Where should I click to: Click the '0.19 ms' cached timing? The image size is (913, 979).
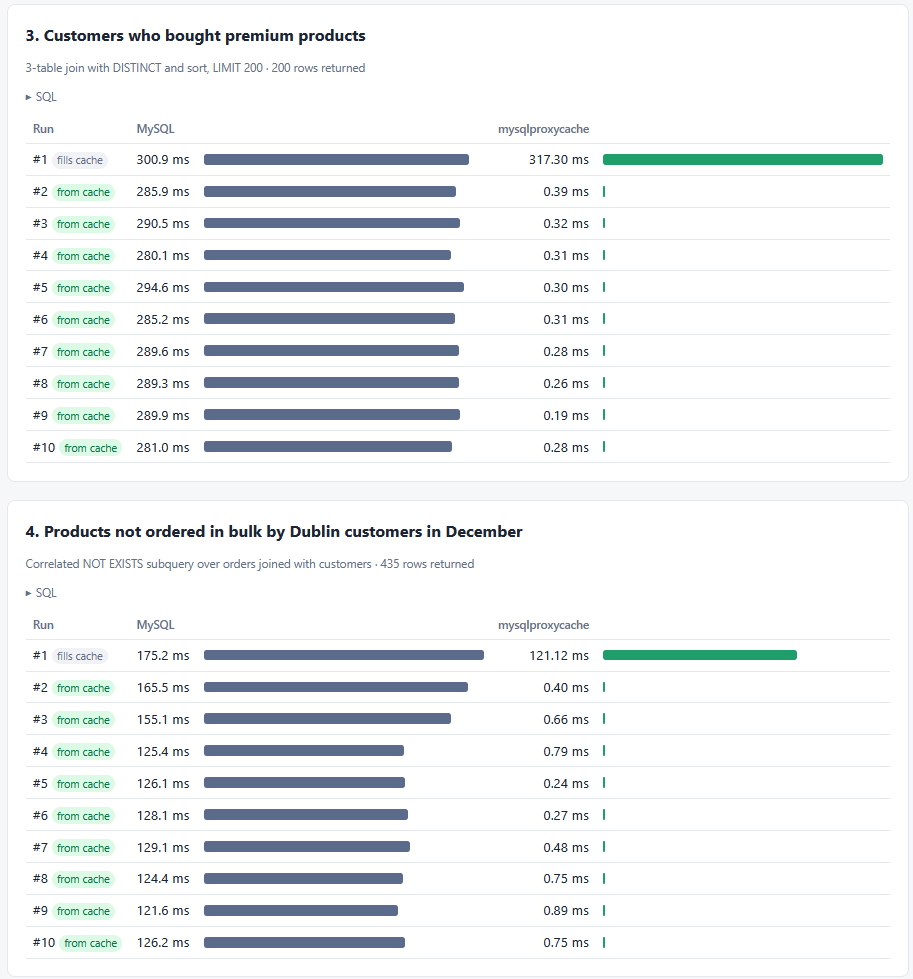(566, 416)
